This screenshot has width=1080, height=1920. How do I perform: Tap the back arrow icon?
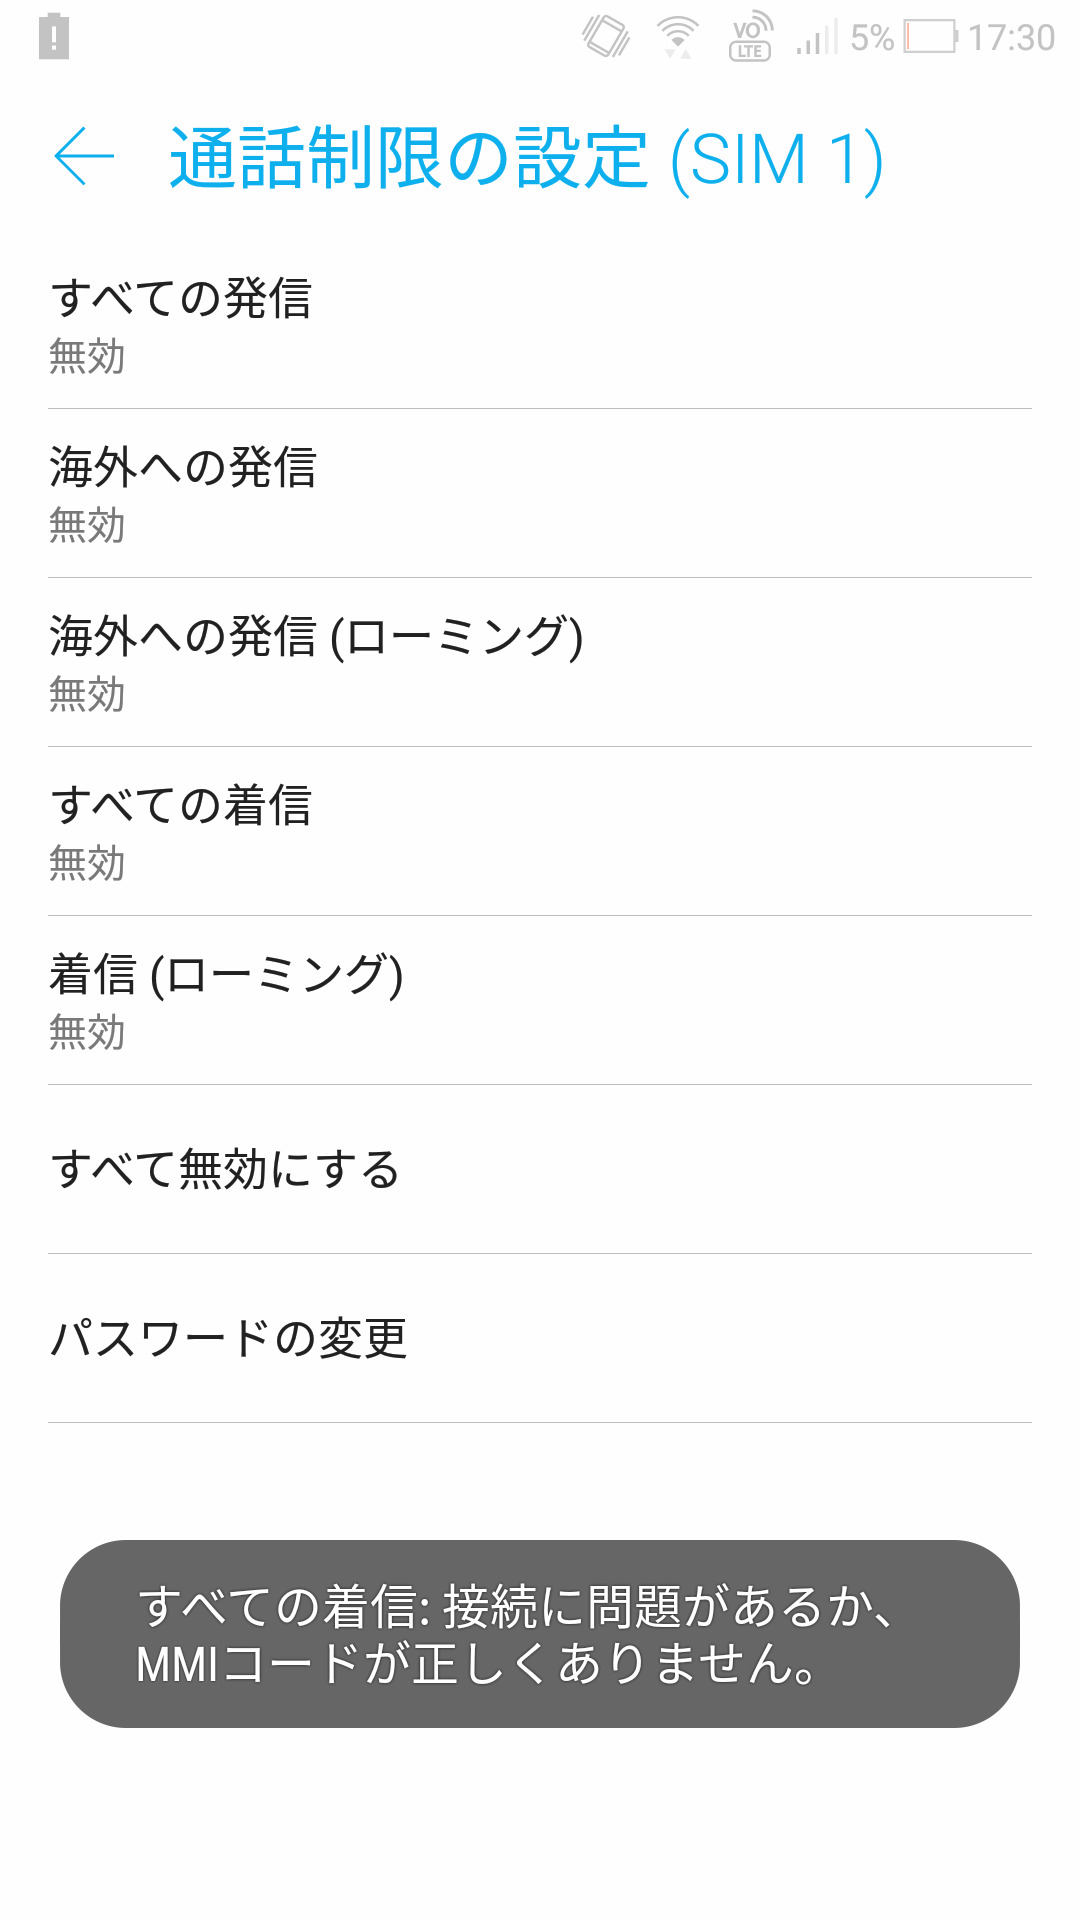tap(84, 157)
